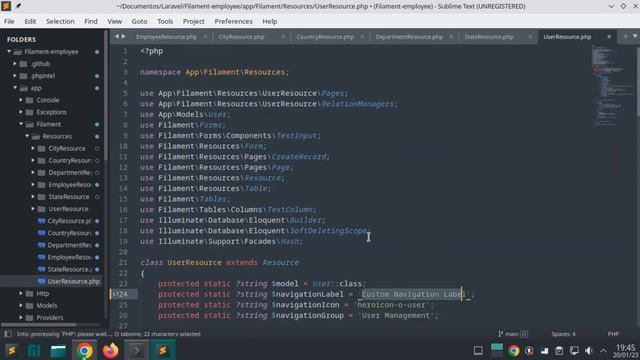Open StateResource.php file in sidebar

point(68,269)
